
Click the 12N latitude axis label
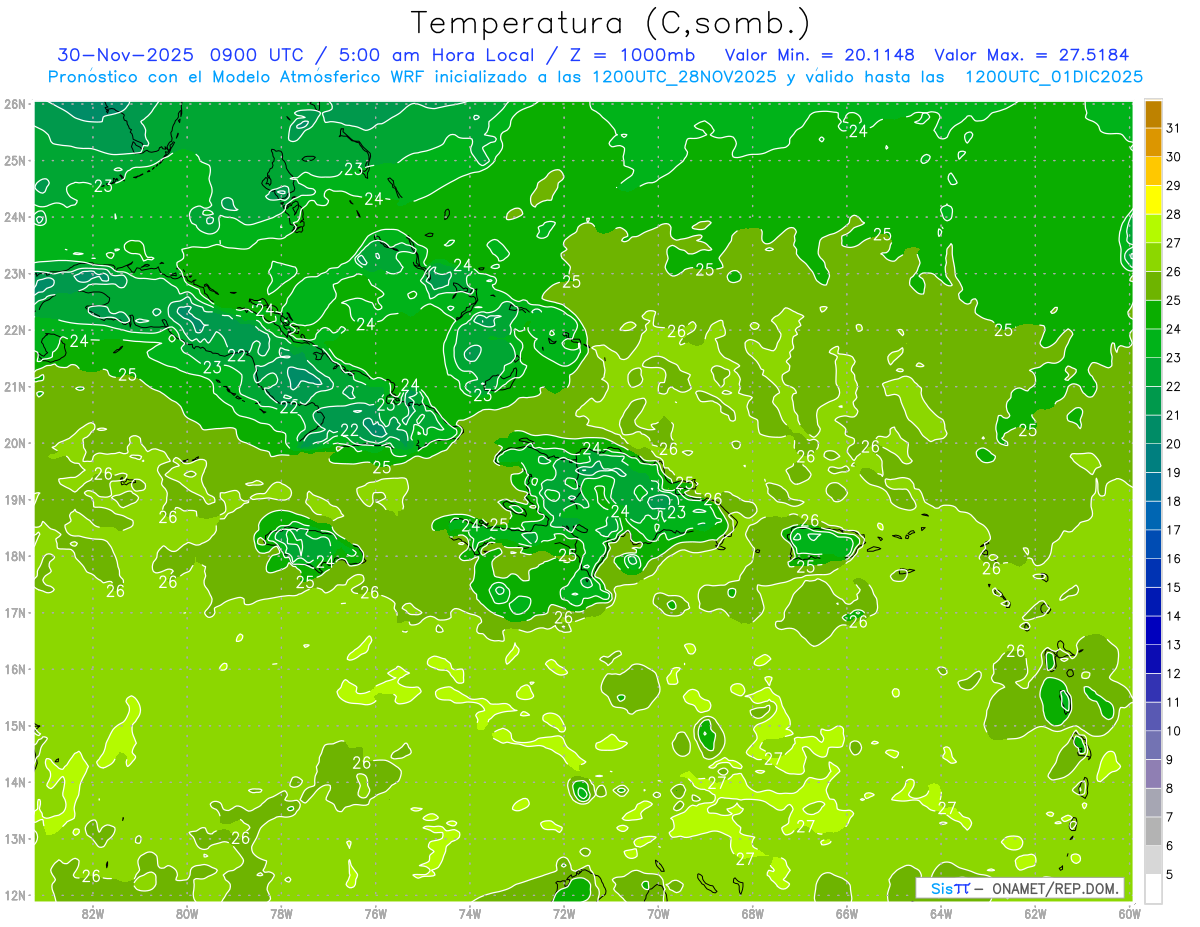point(15,895)
